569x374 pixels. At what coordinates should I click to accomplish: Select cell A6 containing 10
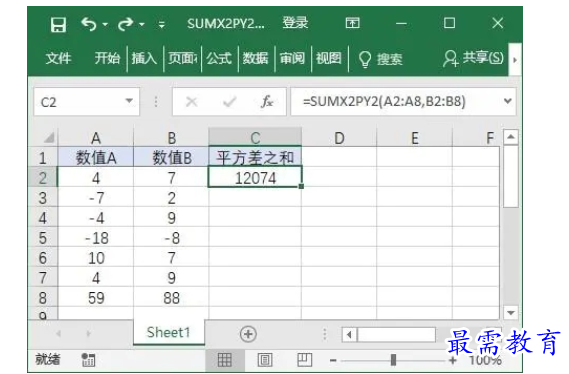96,258
